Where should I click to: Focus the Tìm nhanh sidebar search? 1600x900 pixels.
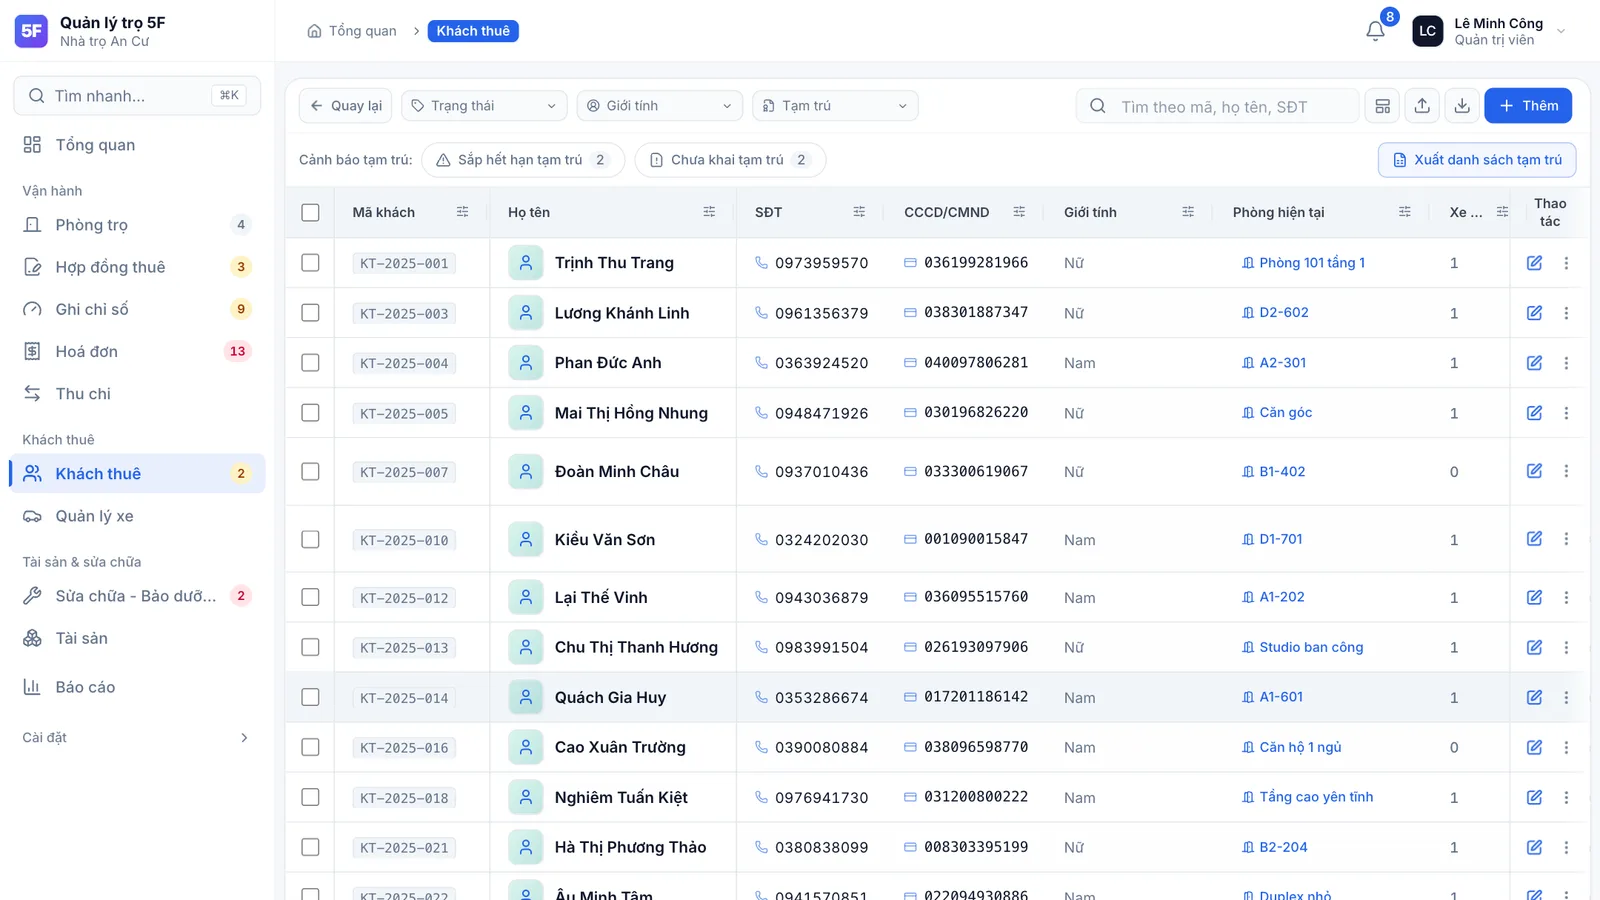137,96
